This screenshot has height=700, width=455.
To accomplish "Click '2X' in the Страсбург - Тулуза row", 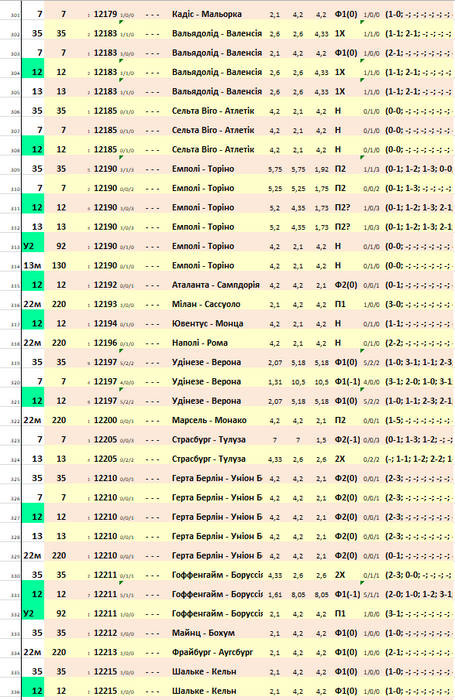I will click(x=340, y=459).
